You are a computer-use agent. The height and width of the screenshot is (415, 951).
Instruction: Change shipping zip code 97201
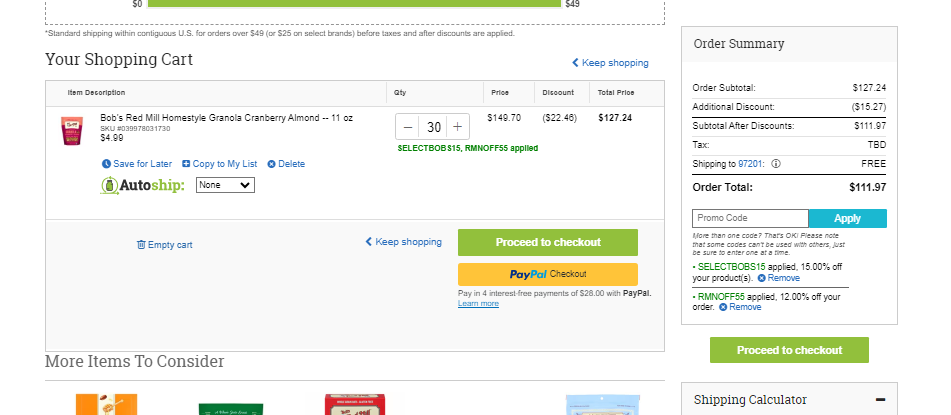point(751,164)
